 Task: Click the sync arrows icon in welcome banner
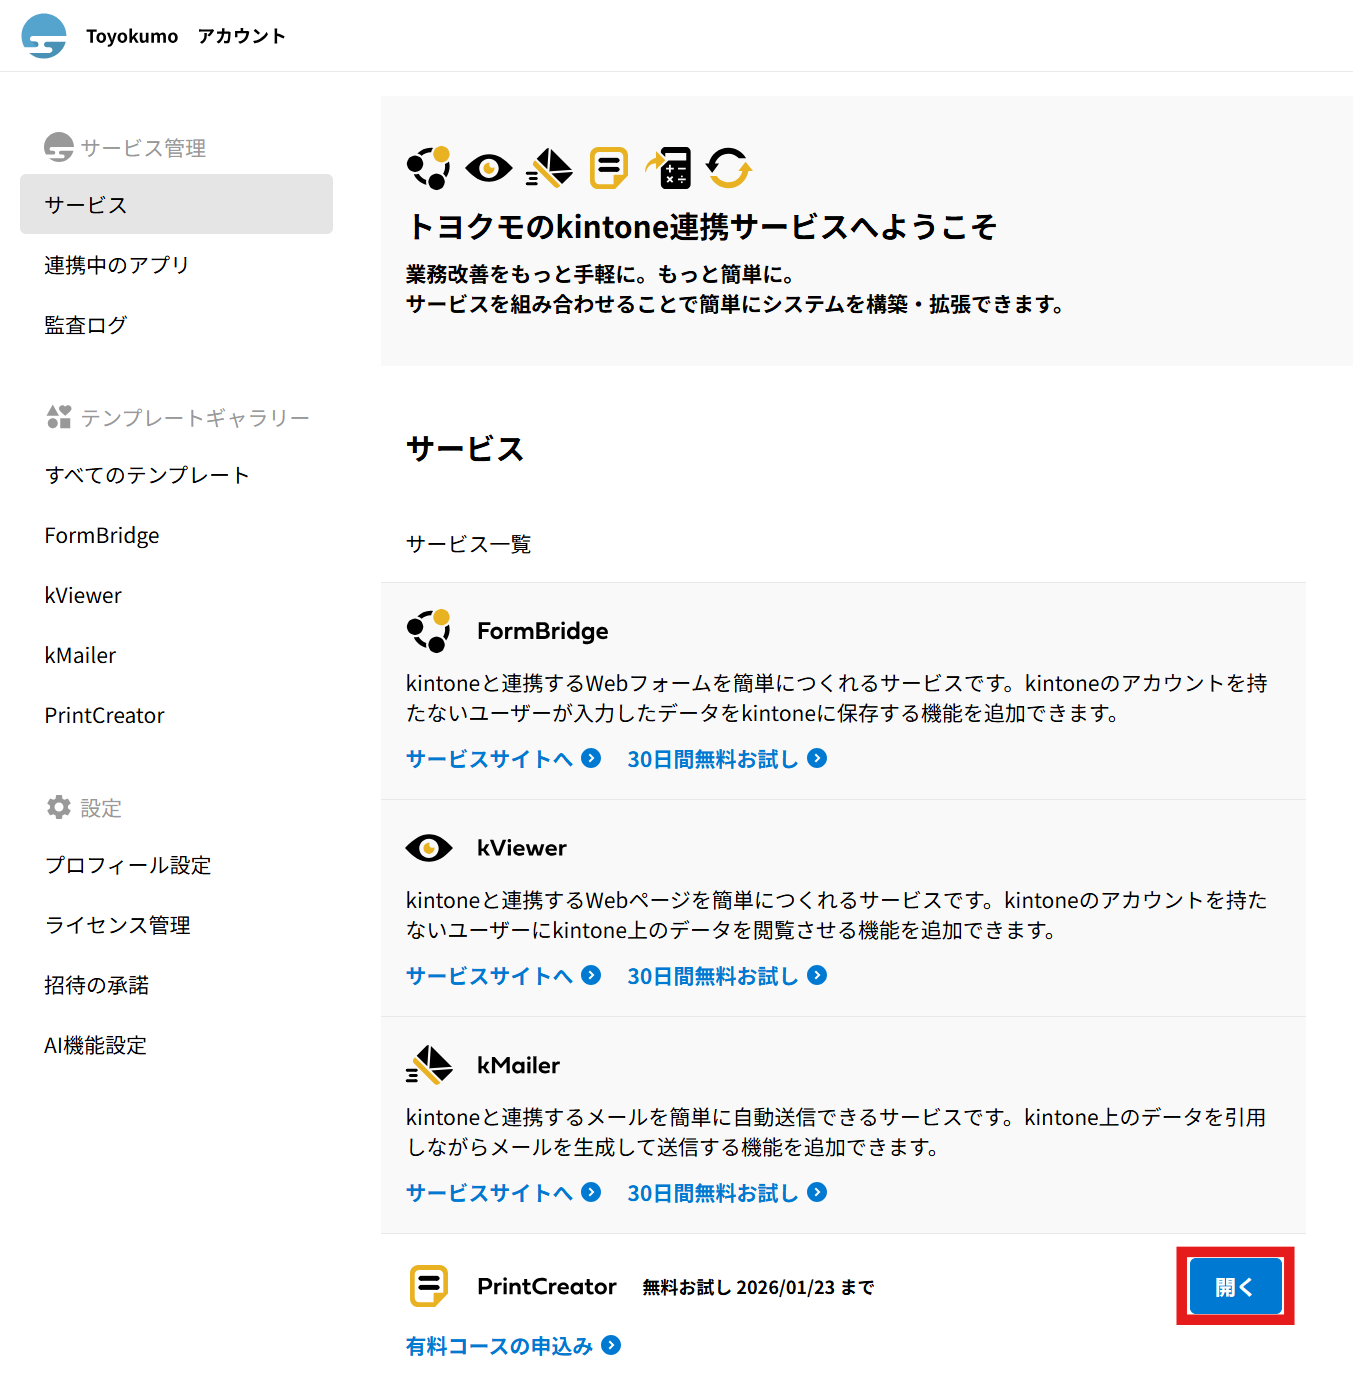[729, 168]
